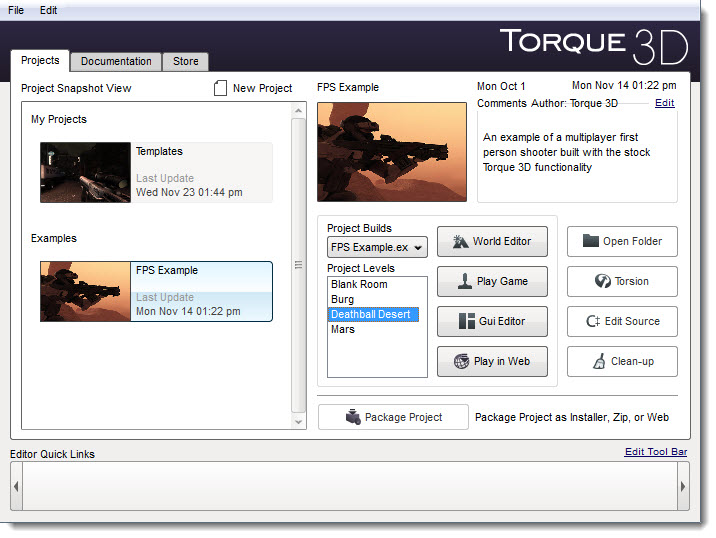Screen dimensions: 716x538
Task: Click the Mon Nov 14 01:22 pm date in list
Action: [188, 311]
